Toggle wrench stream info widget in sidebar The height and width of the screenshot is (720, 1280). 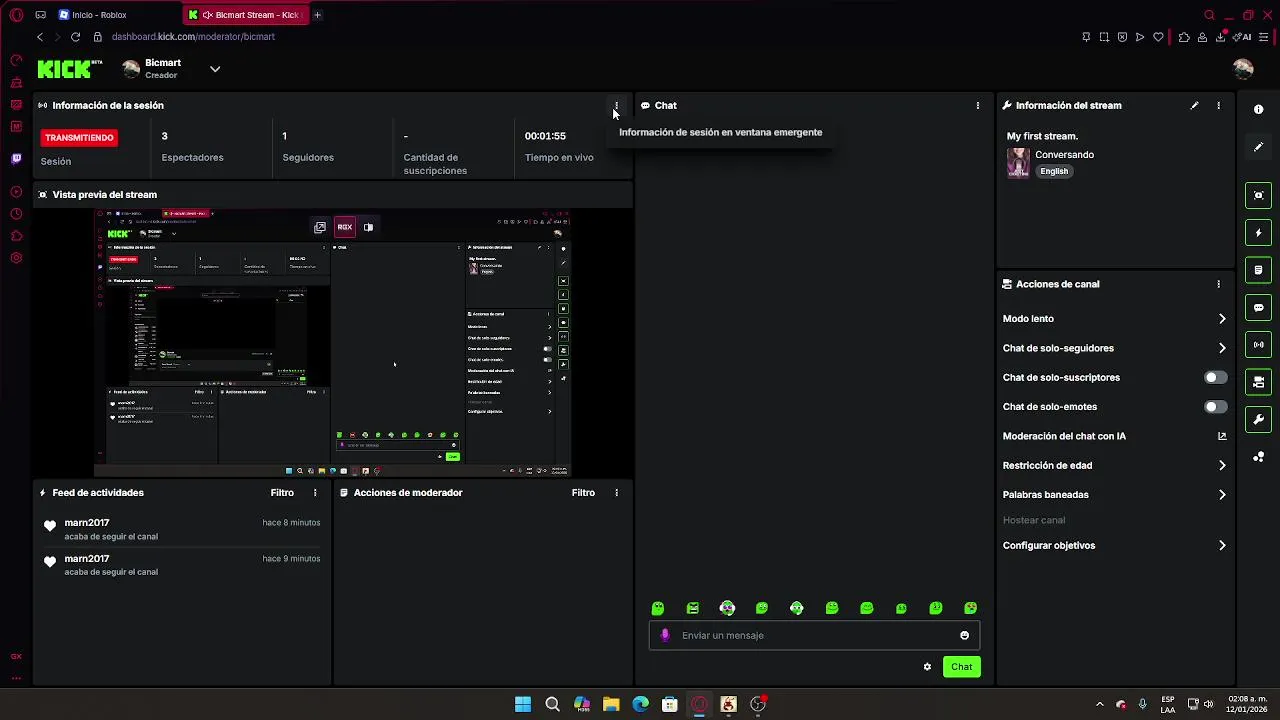click(1259, 420)
